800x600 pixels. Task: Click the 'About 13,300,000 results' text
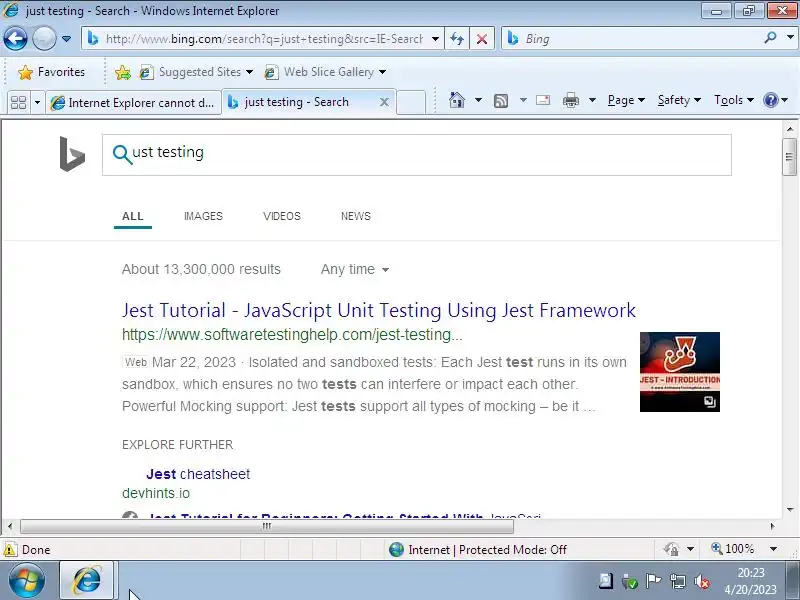(x=201, y=269)
